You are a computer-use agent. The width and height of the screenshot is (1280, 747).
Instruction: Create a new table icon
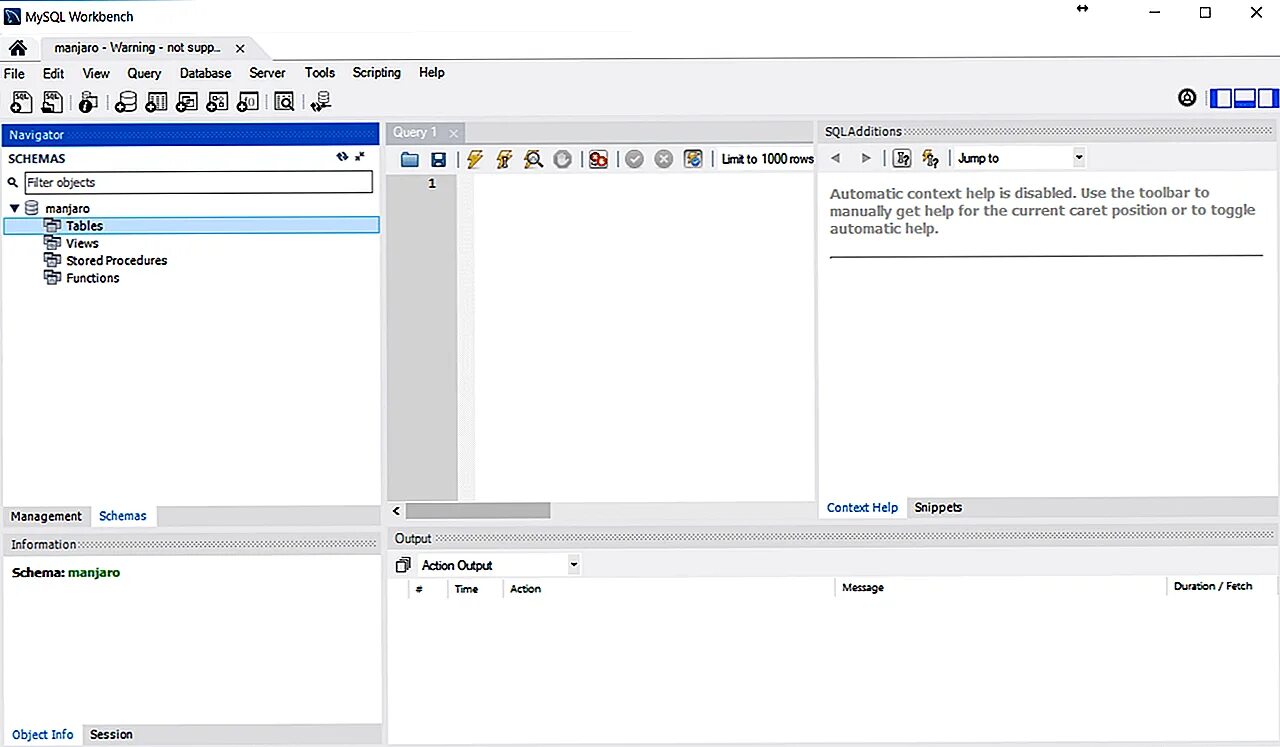pos(156,102)
